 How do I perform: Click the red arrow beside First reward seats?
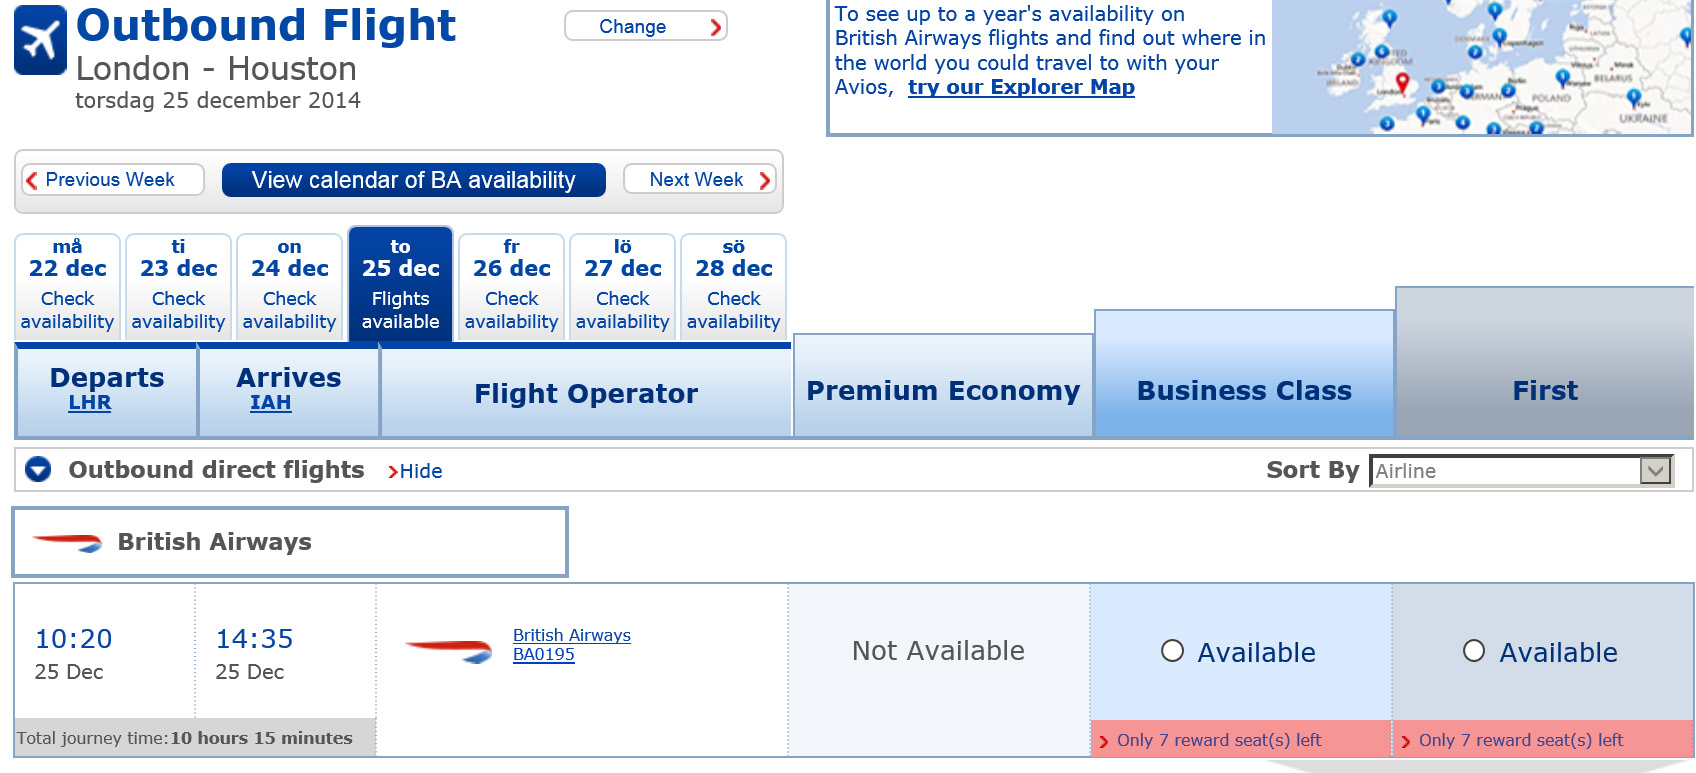coord(1406,741)
